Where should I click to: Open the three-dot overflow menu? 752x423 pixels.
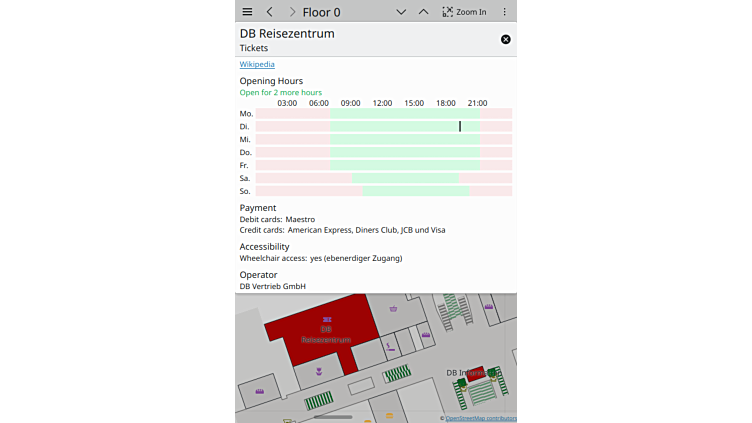(504, 12)
